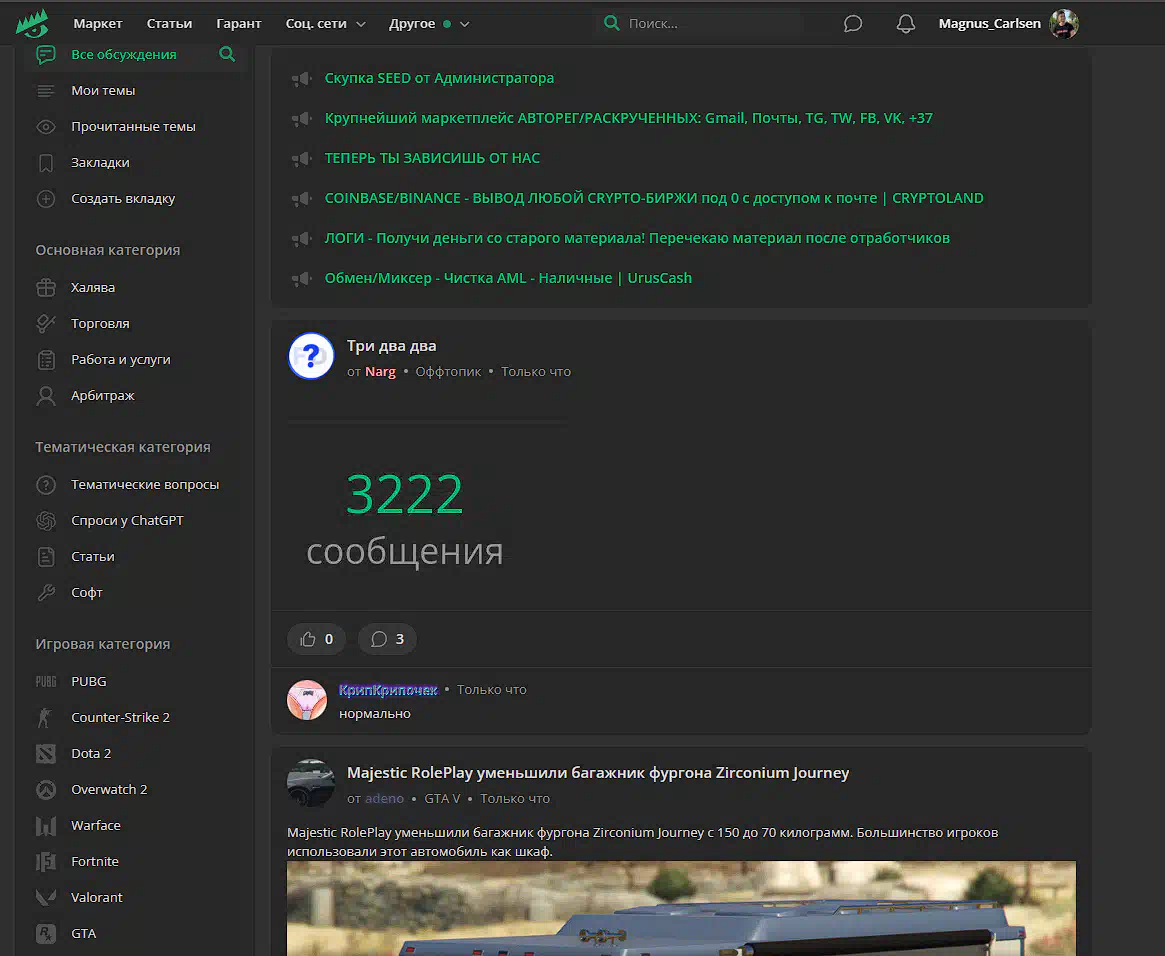1165x956 pixels.
Task: Click the Warface logo icon
Action: pos(46,825)
